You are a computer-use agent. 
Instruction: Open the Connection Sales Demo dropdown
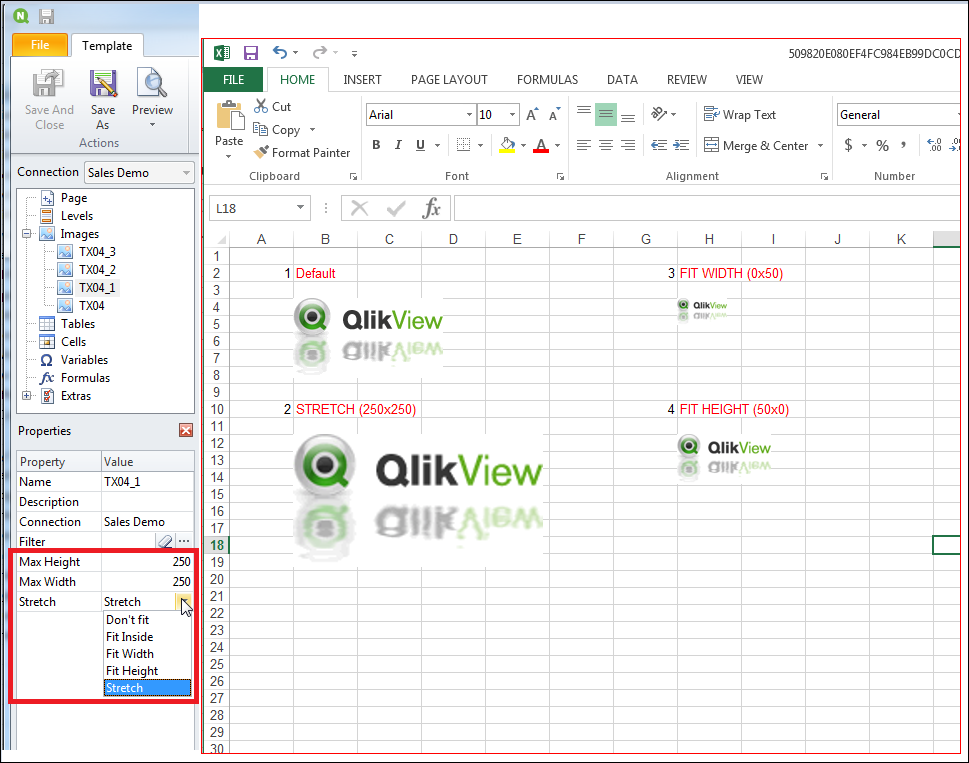(x=186, y=173)
